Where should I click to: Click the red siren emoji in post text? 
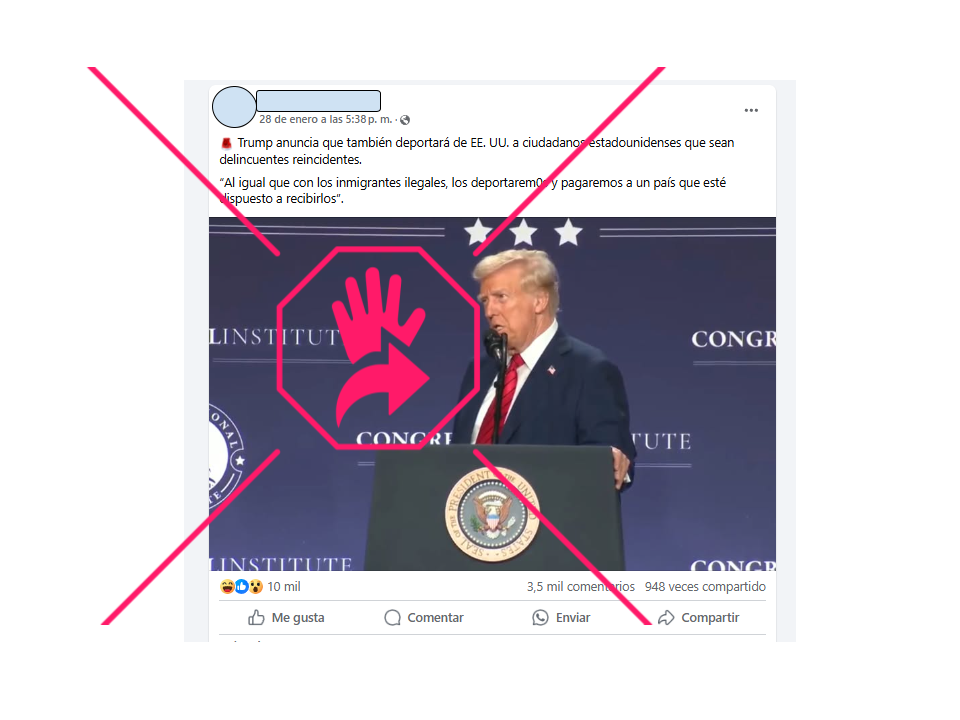coord(226,143)
